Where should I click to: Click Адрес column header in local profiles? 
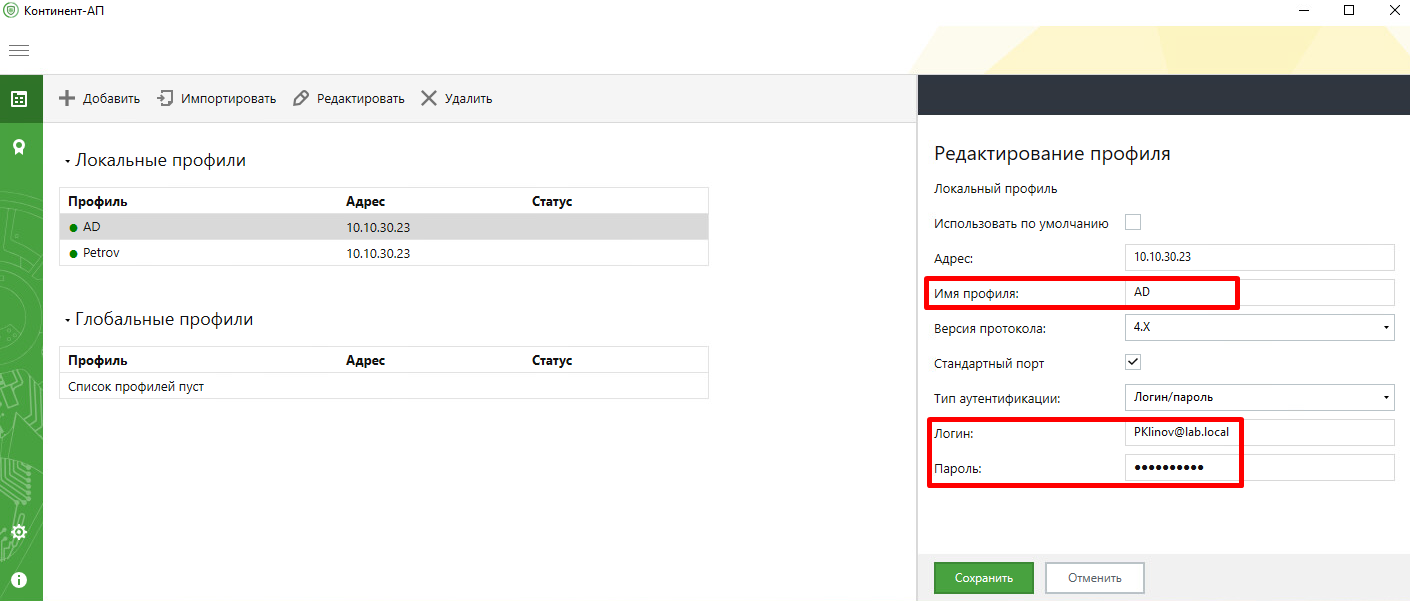pos(365,201)
